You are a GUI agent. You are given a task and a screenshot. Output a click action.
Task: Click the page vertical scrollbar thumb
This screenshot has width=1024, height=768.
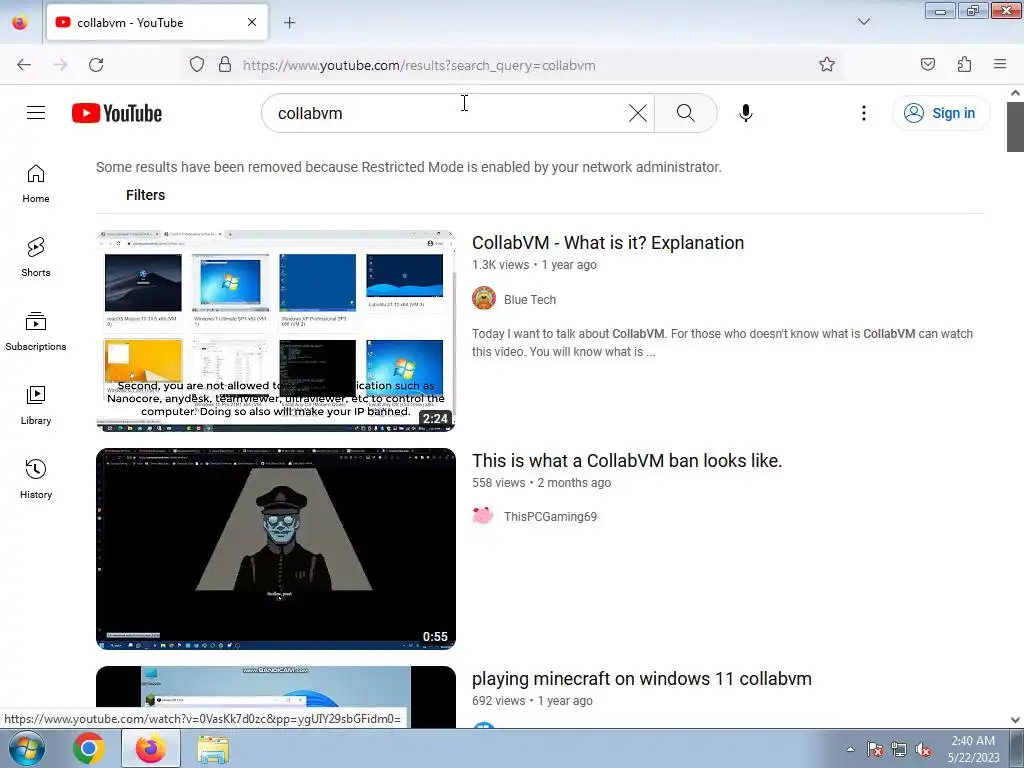point(1015,127)
